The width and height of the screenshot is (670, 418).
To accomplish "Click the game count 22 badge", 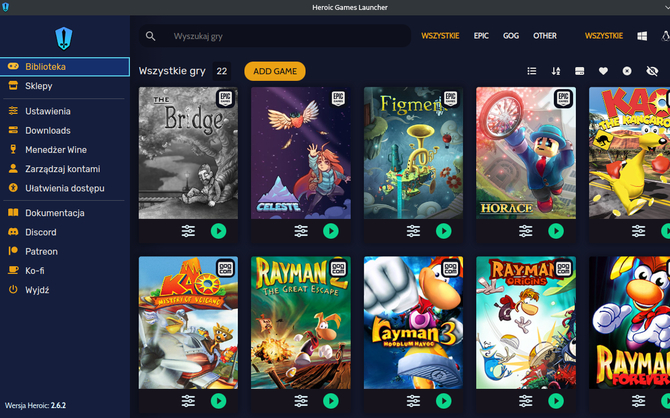I will click(x=222, y=71).
